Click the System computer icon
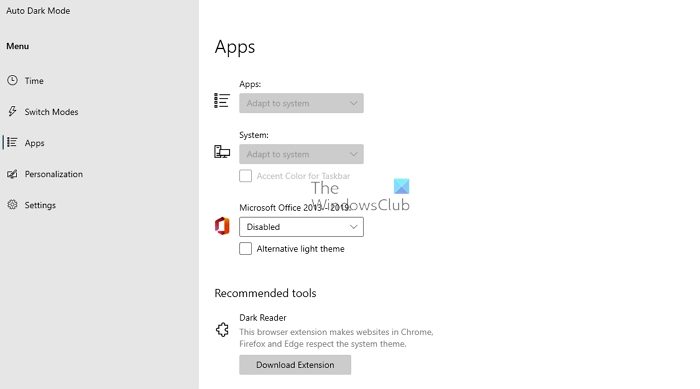Image resolution: width=700 pixels, height=389 pixels. (x=222, y=152)
